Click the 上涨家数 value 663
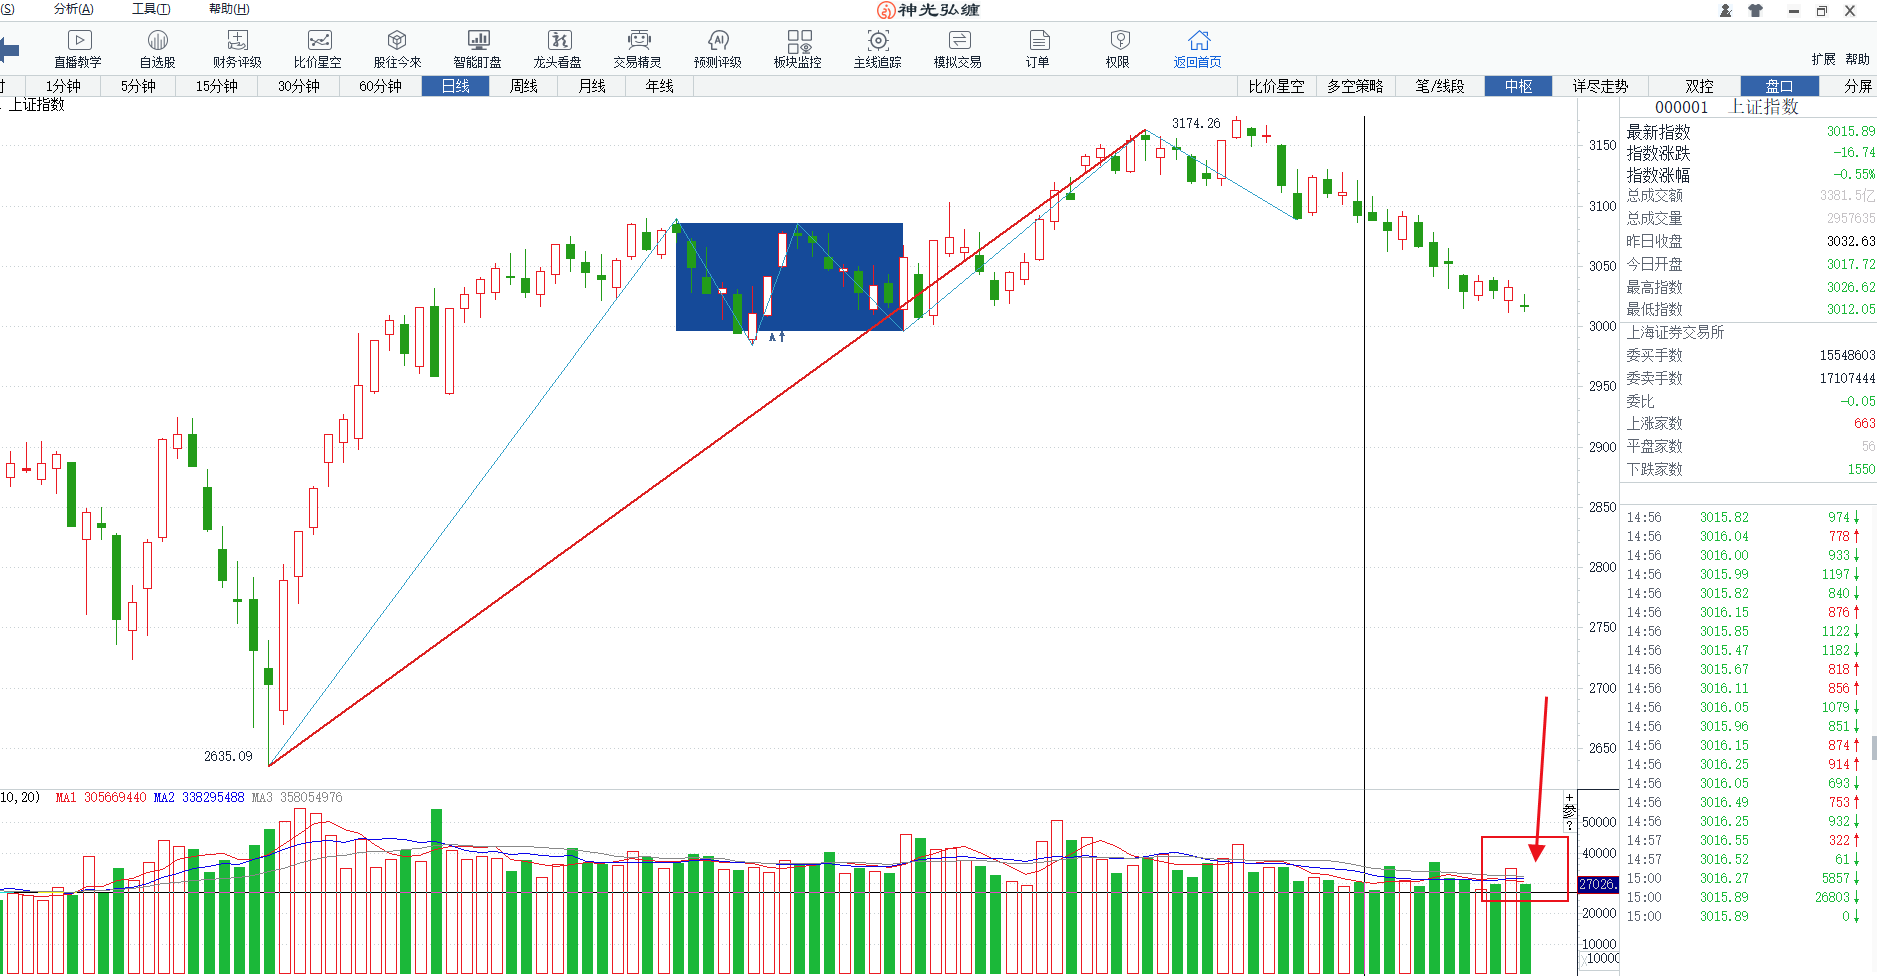Image resolution: width=1877 pixels, height=976 pixels. (1864, 423)
